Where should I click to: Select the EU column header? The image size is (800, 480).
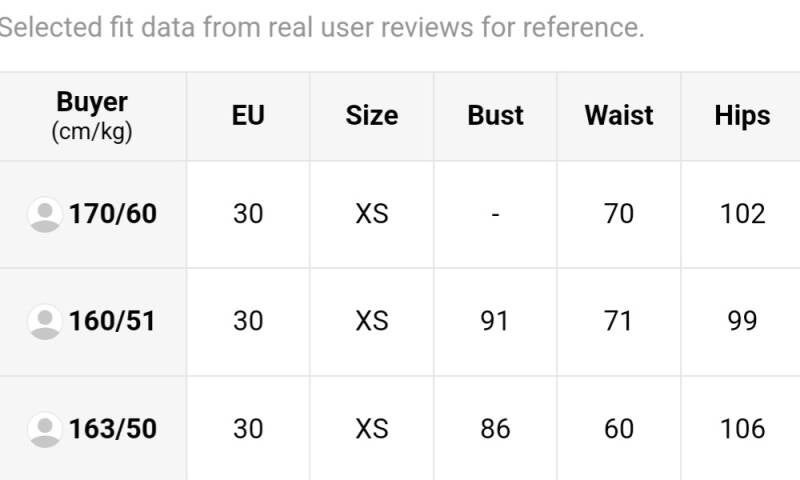pyautogui.click(x=248, y=116)
